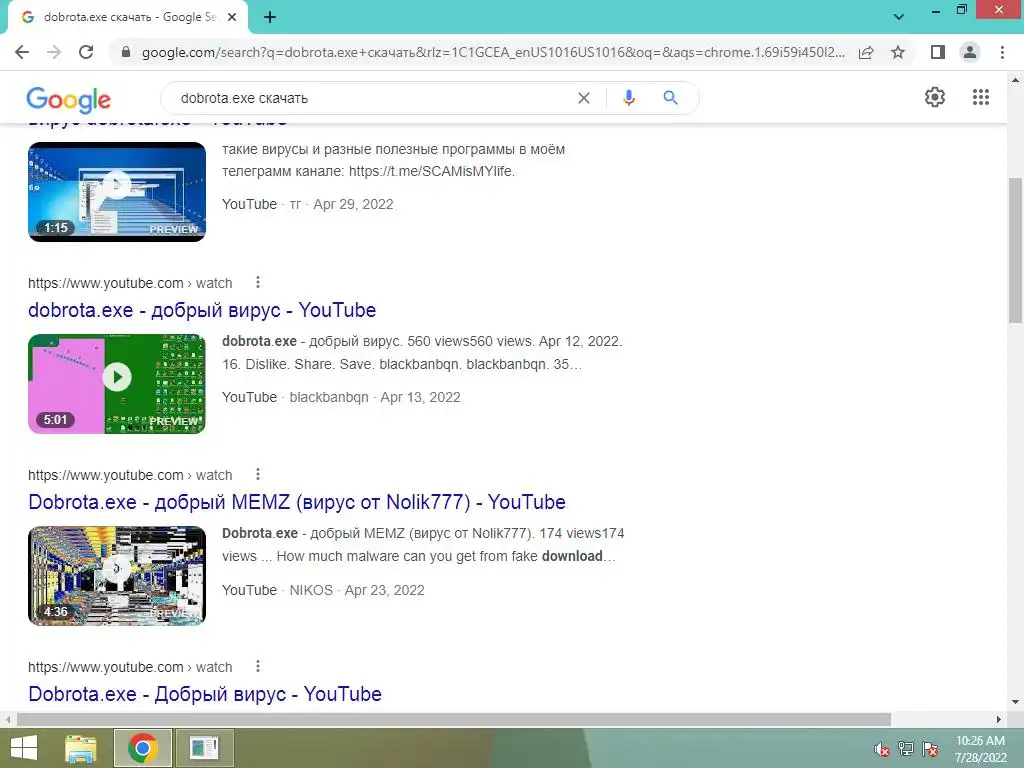
Task: Click the muted volume tray icon
Action: (882, 749)
